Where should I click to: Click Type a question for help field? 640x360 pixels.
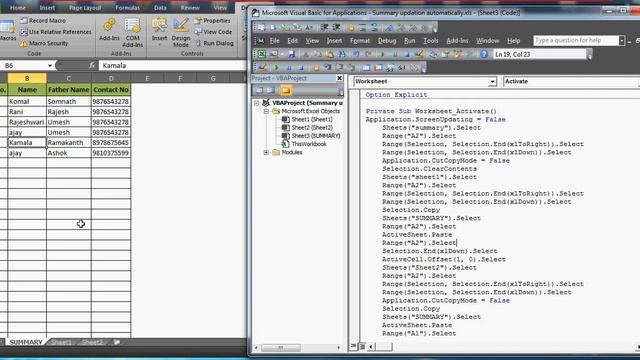click(x=576, y=40)
